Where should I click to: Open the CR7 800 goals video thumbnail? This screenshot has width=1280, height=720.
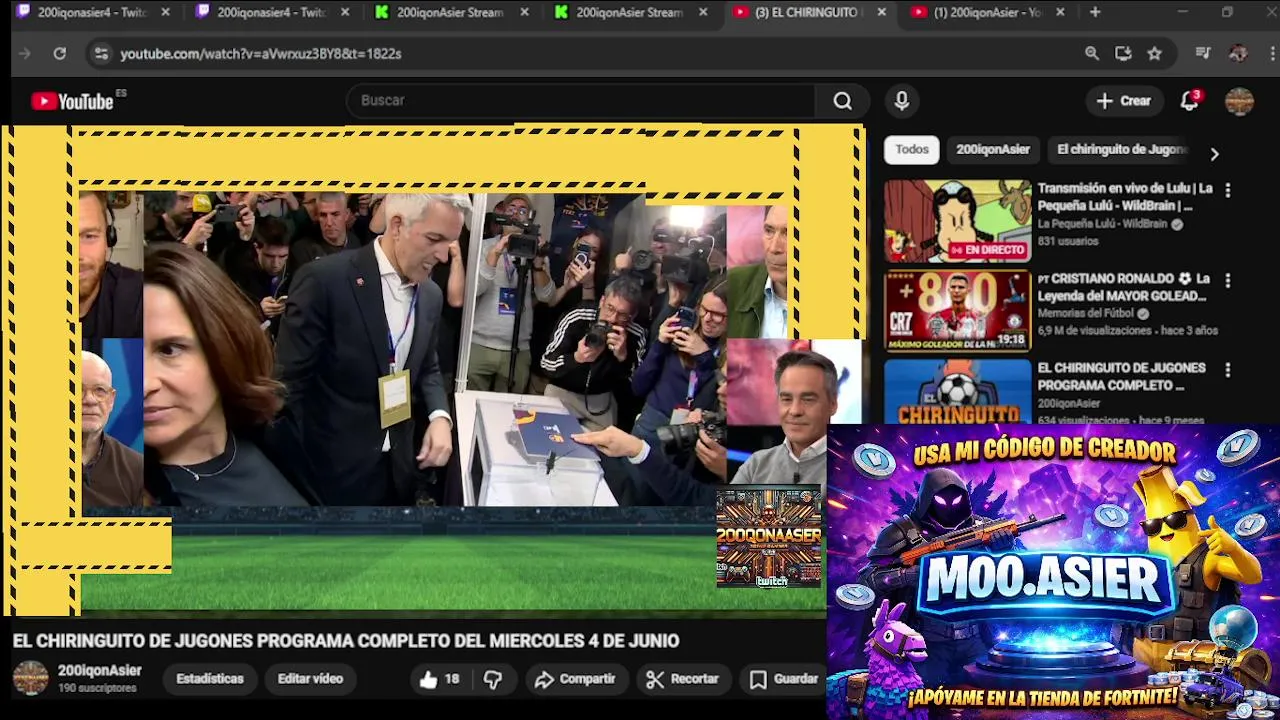(957, 311)
